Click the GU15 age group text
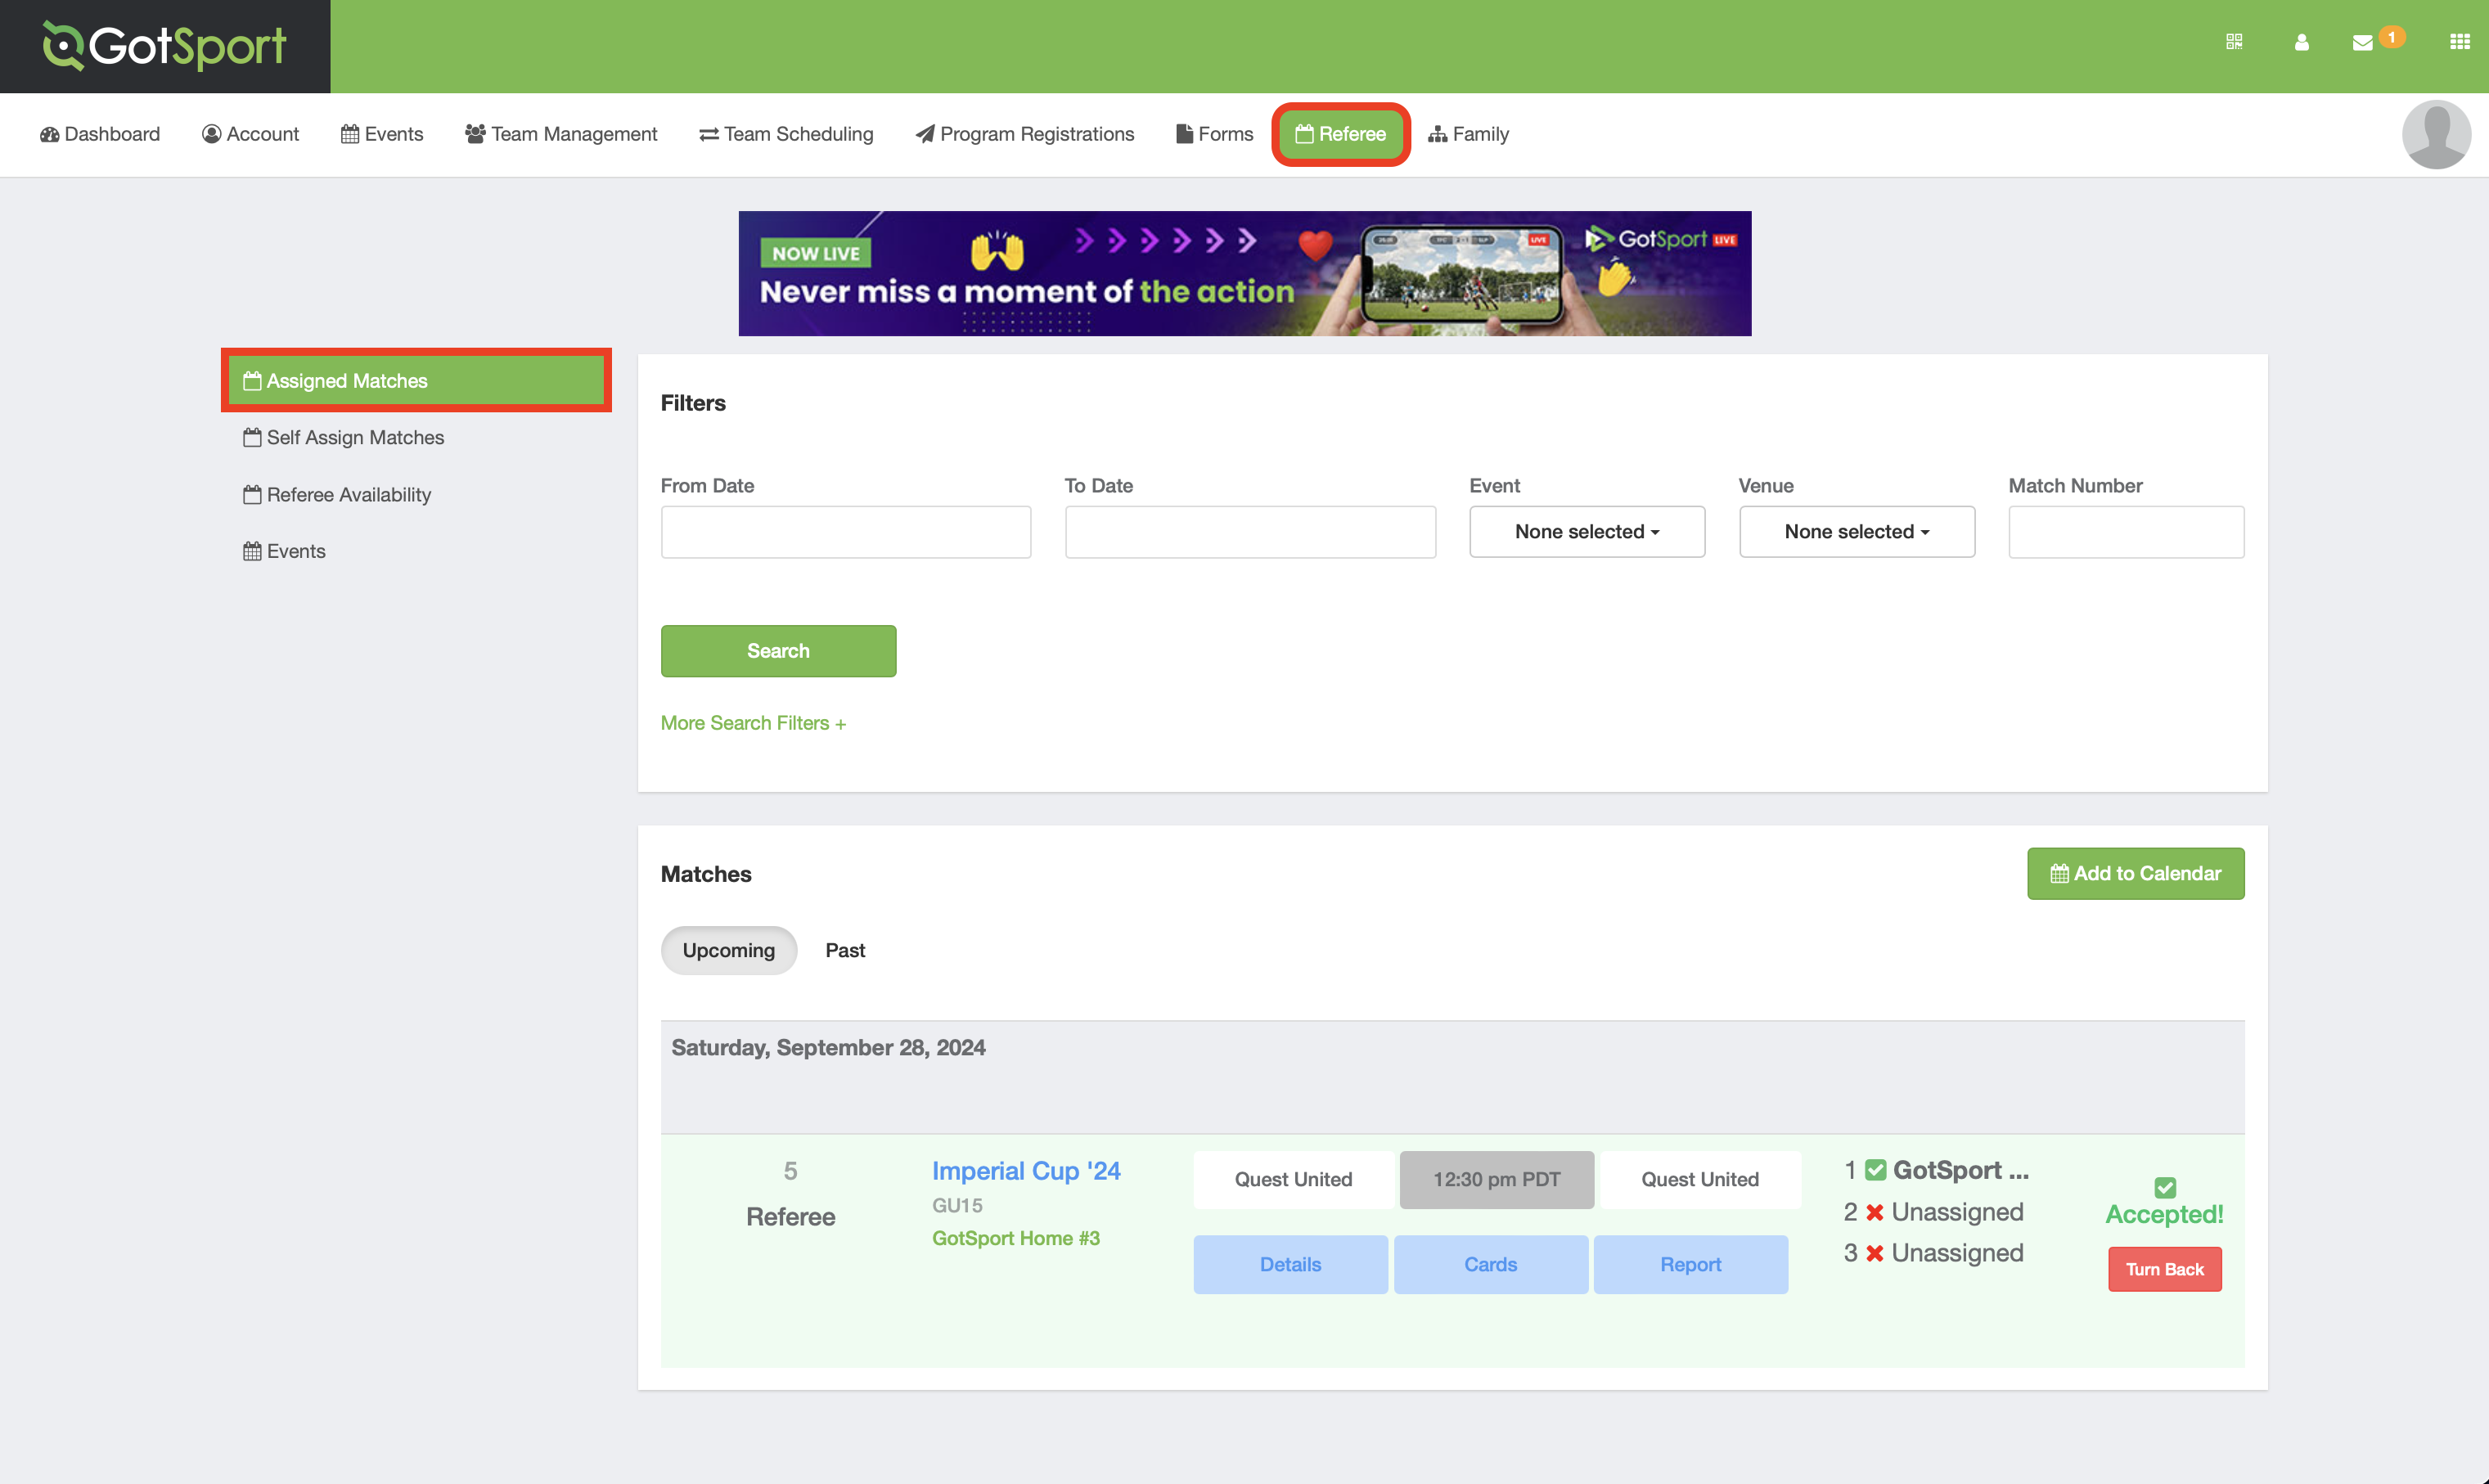Image resolution: width=2489 pixels, height=1484 pixels. [x=957, y=1205]
